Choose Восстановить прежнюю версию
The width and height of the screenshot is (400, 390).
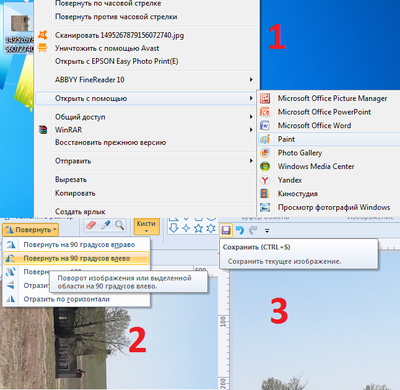(x=110, y=142)
